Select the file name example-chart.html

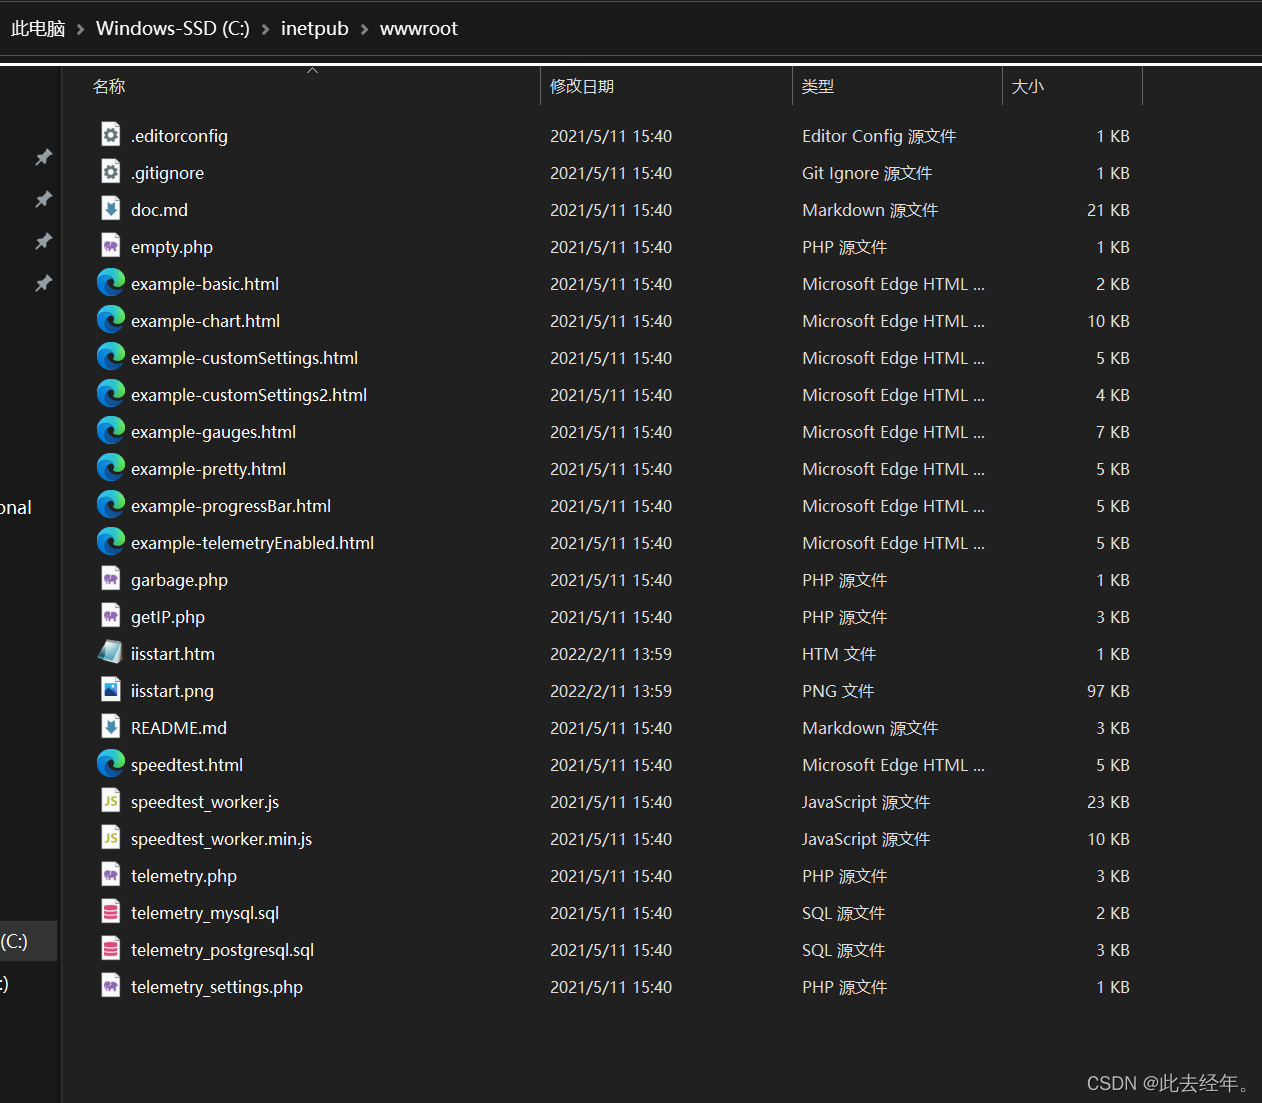click(x=205, y=321)
